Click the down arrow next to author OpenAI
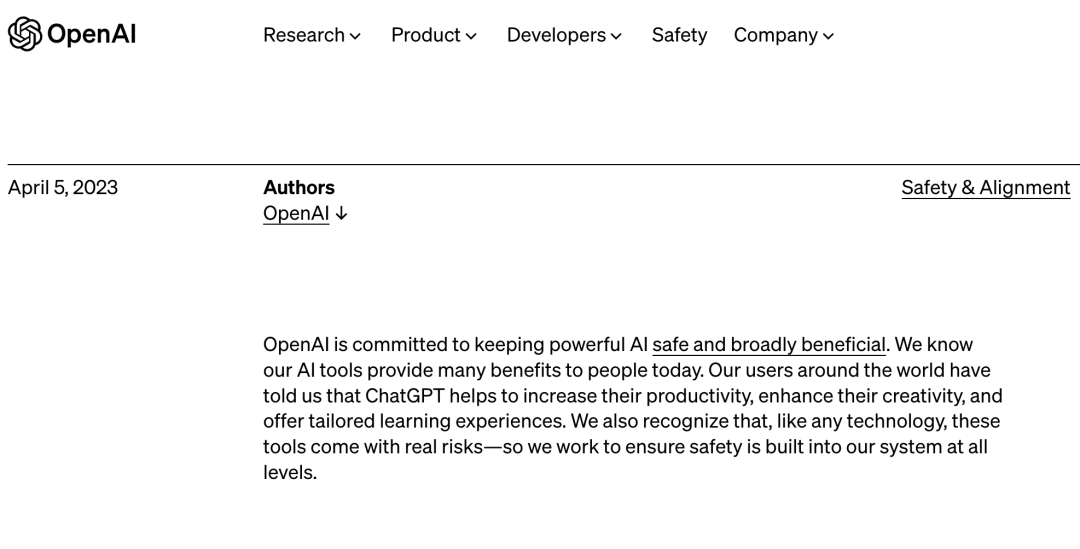Viewport: 1080px width, 549px height. [342, 214]
